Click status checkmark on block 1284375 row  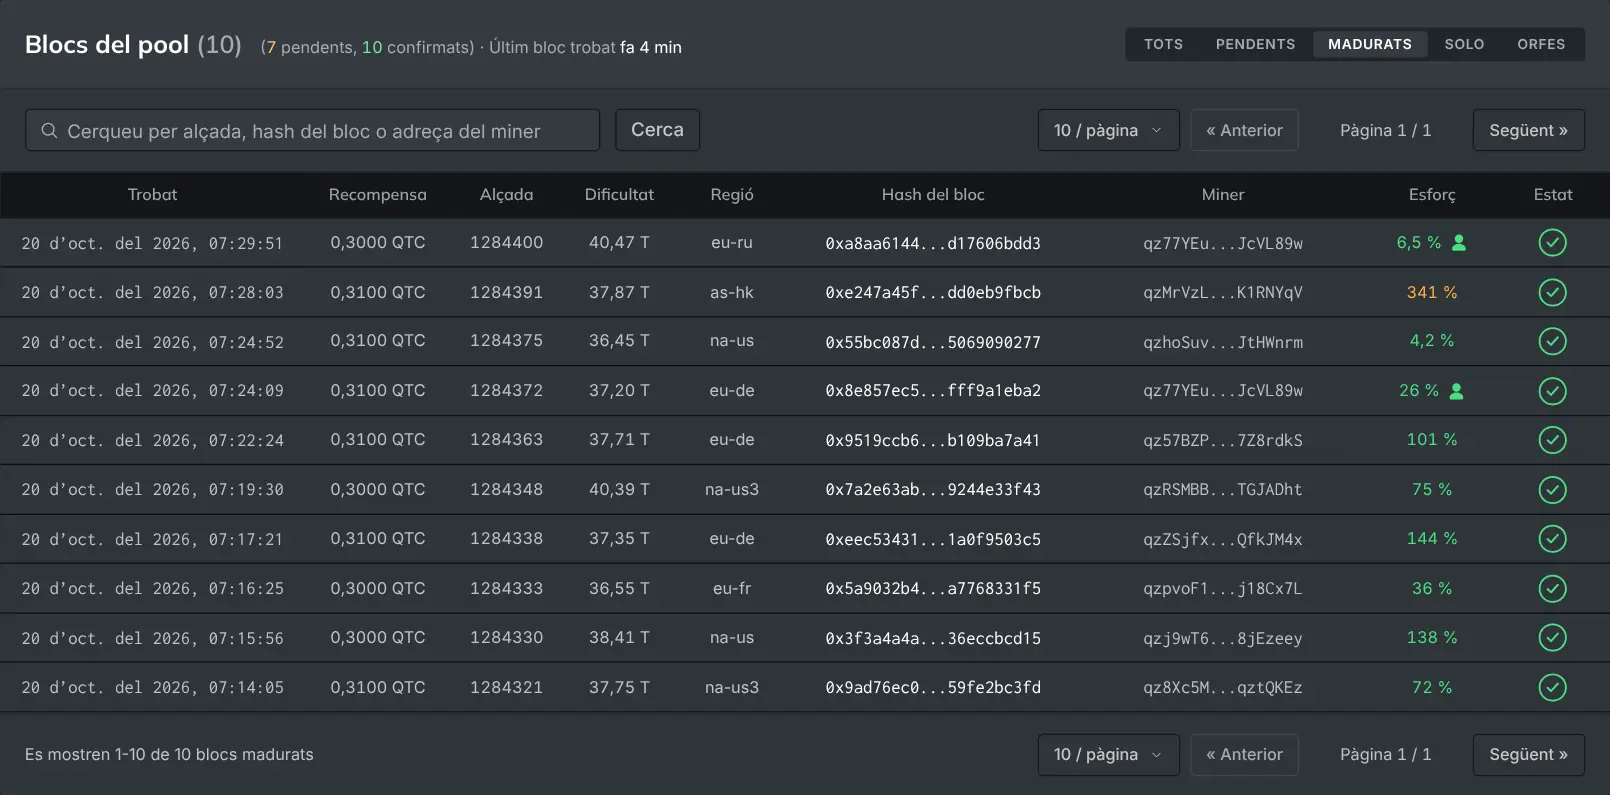1553,342
